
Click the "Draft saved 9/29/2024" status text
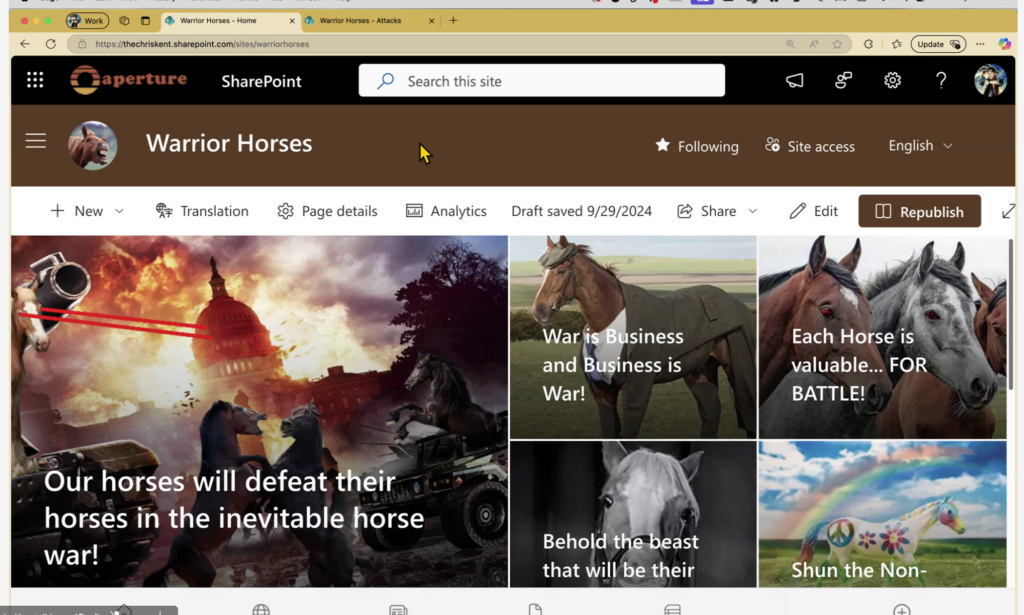tap(581, 211)
